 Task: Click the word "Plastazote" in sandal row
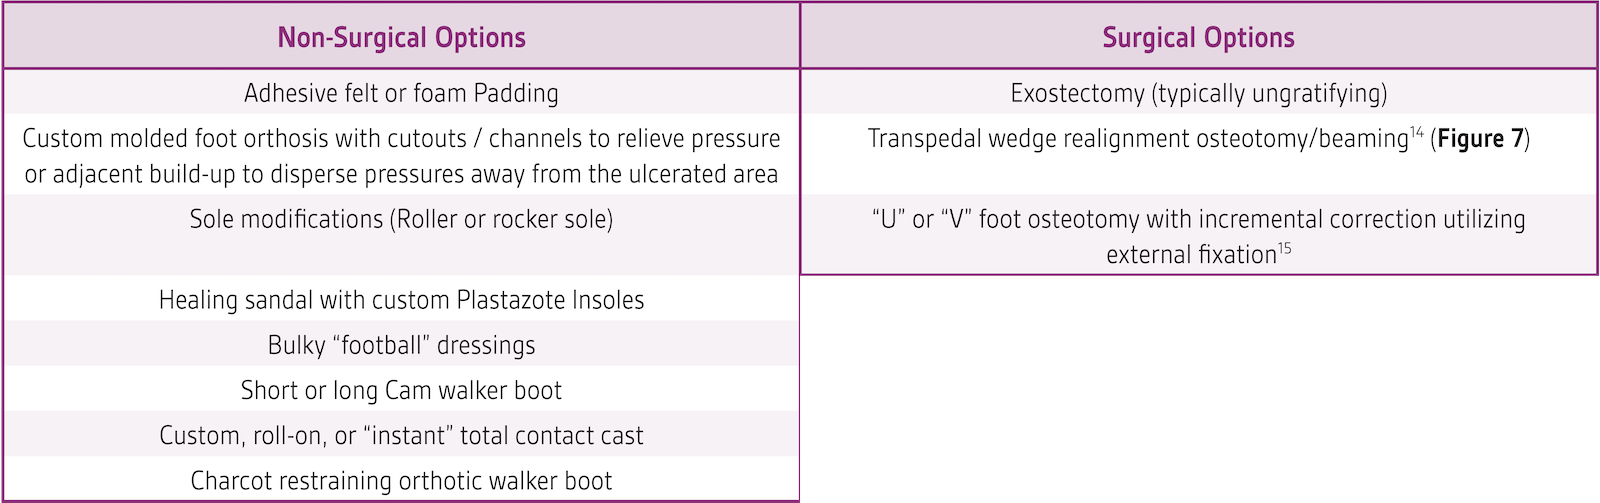(x=500, y=299)
